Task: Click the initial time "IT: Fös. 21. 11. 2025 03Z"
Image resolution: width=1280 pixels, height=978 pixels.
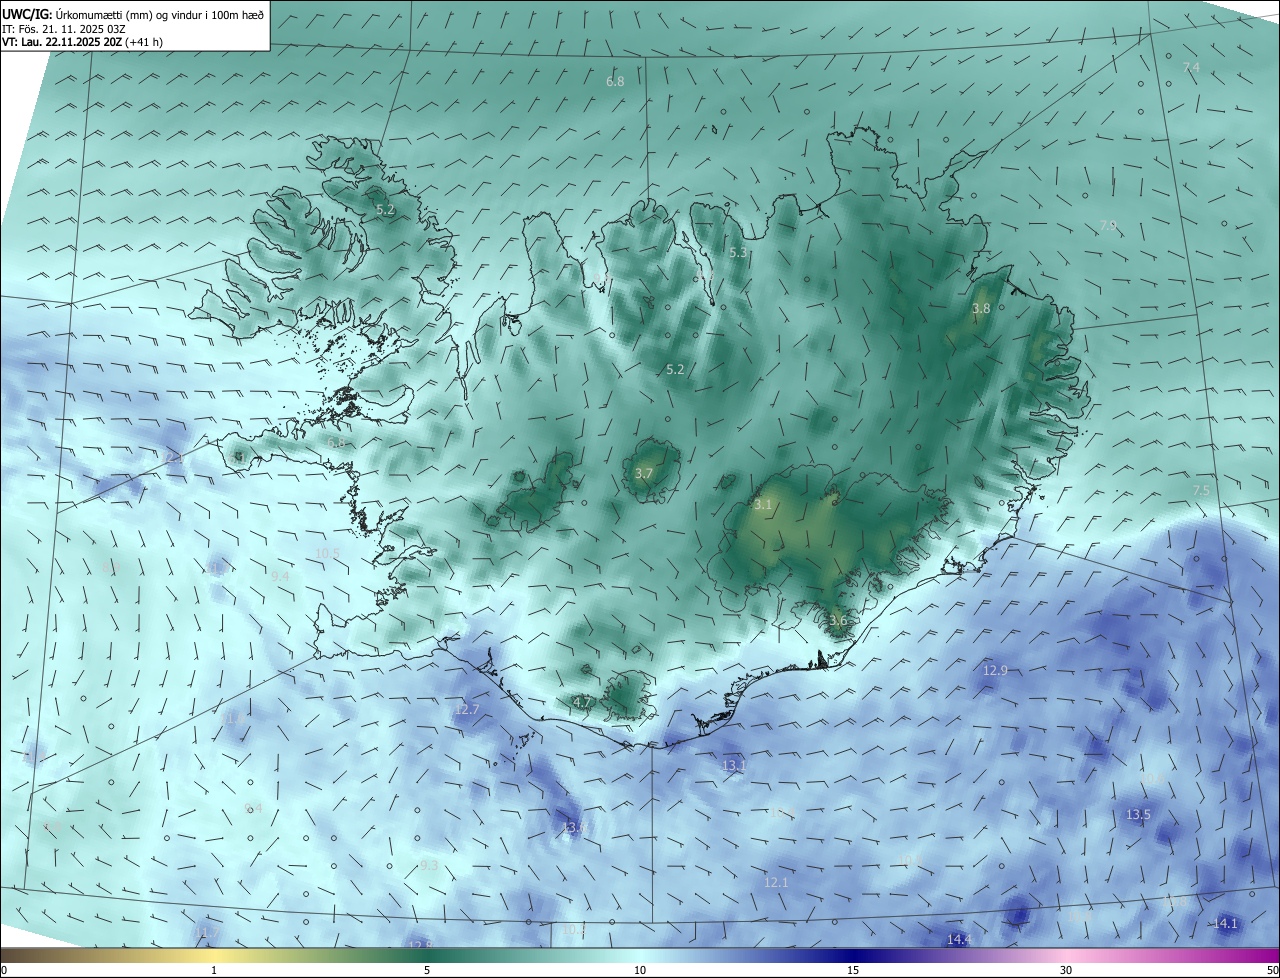Action: pyautogui.click(x=63, y=28)
